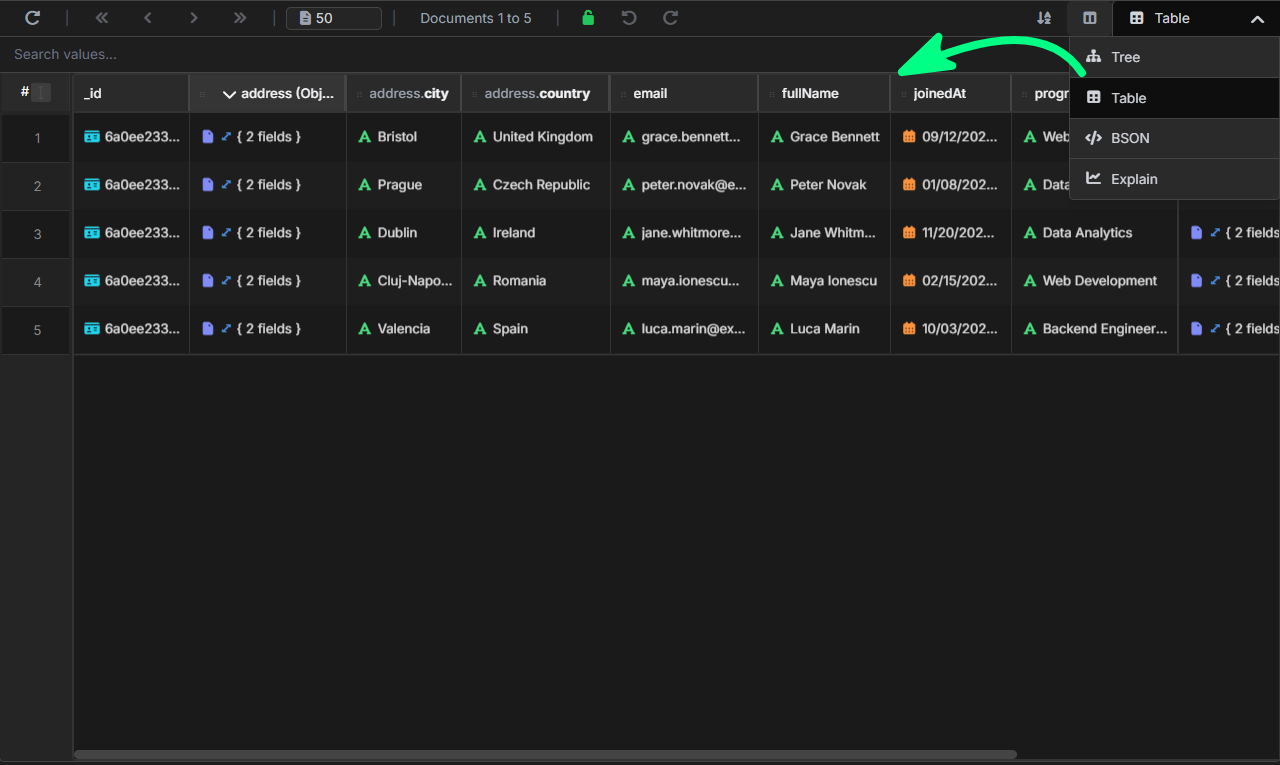
Task: Select the jane.whitmore... email cell
Action: (x=685, y=233)
